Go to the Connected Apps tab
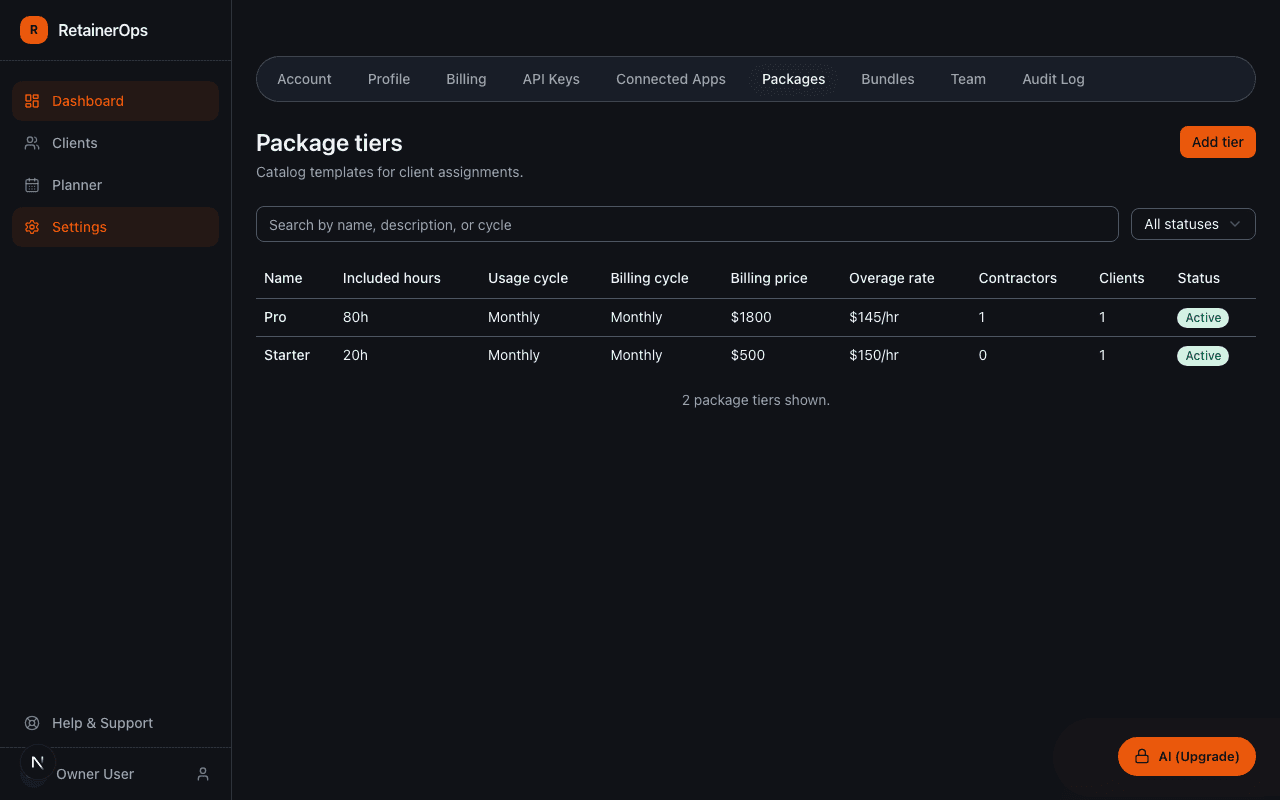Screen dimensions: 1280x800 (x=671, y=79)
